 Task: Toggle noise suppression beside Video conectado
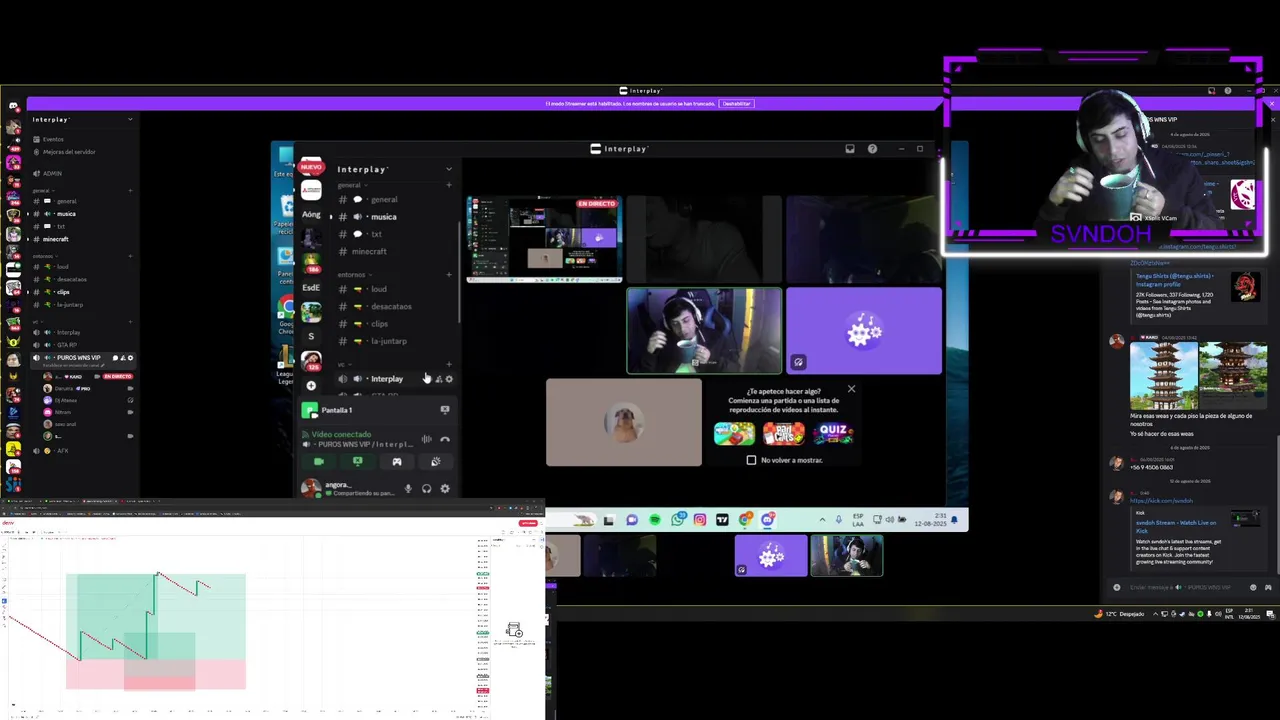click(427, 439)
